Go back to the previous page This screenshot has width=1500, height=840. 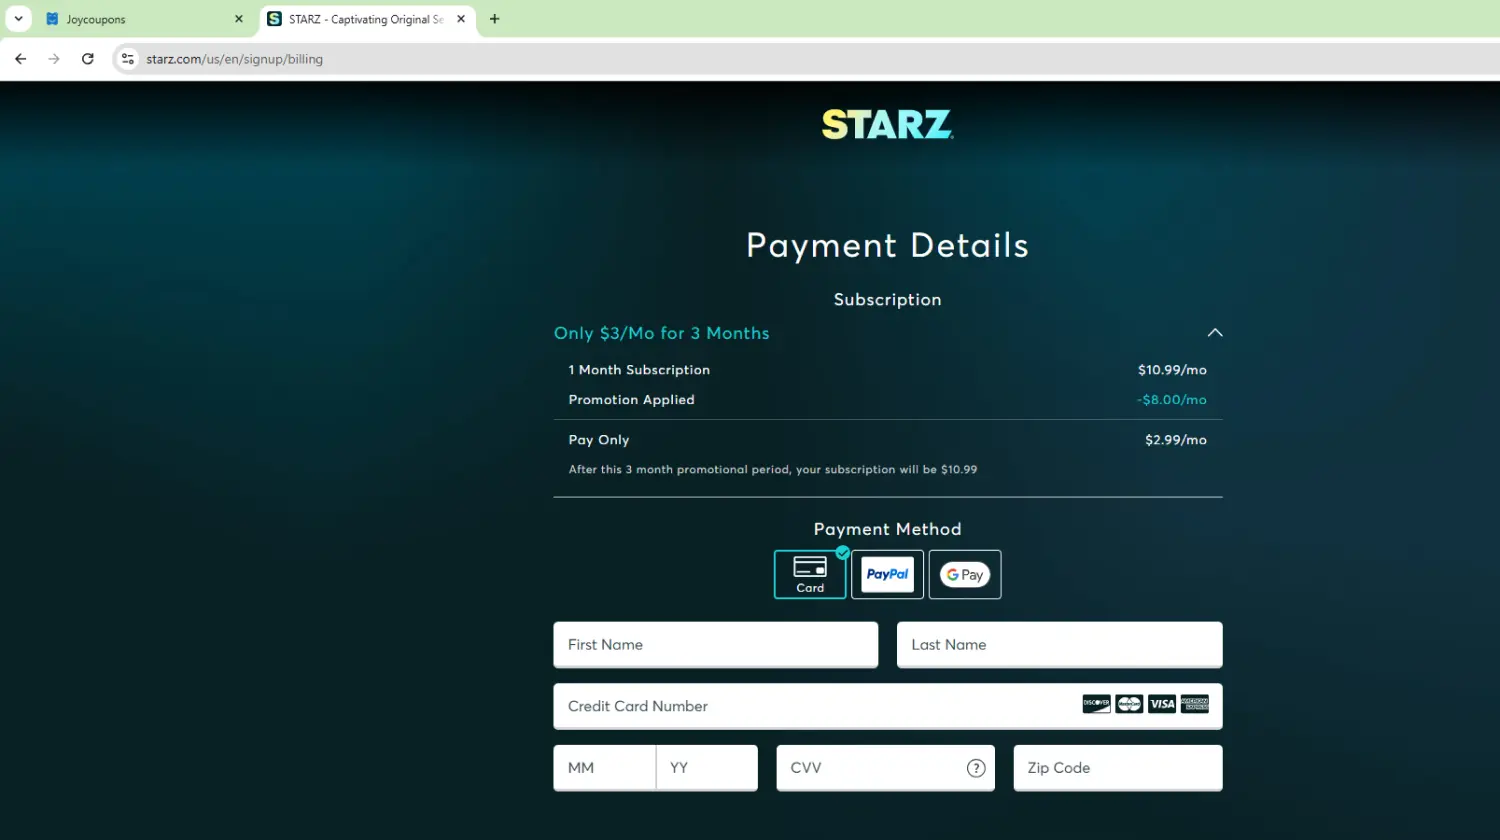pos(20,59)
